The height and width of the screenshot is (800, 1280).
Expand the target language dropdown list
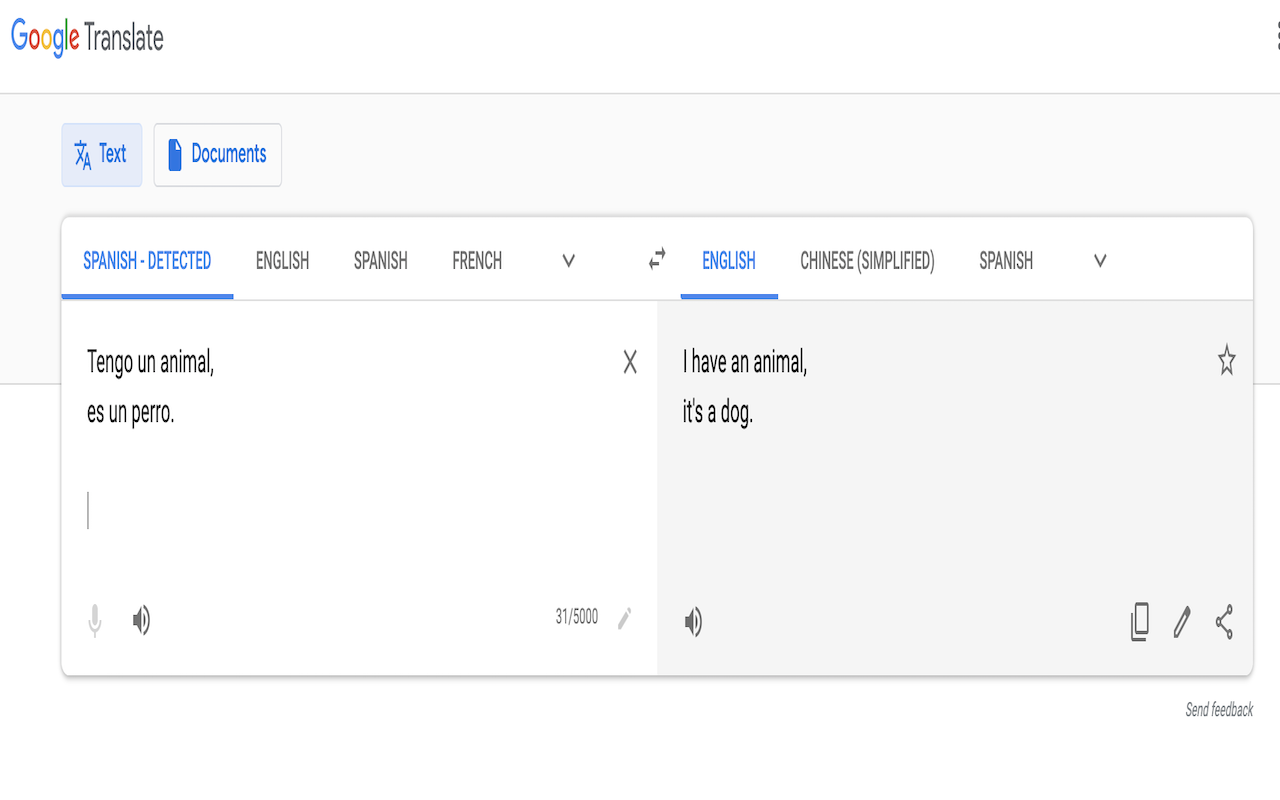pos(1100,261)
